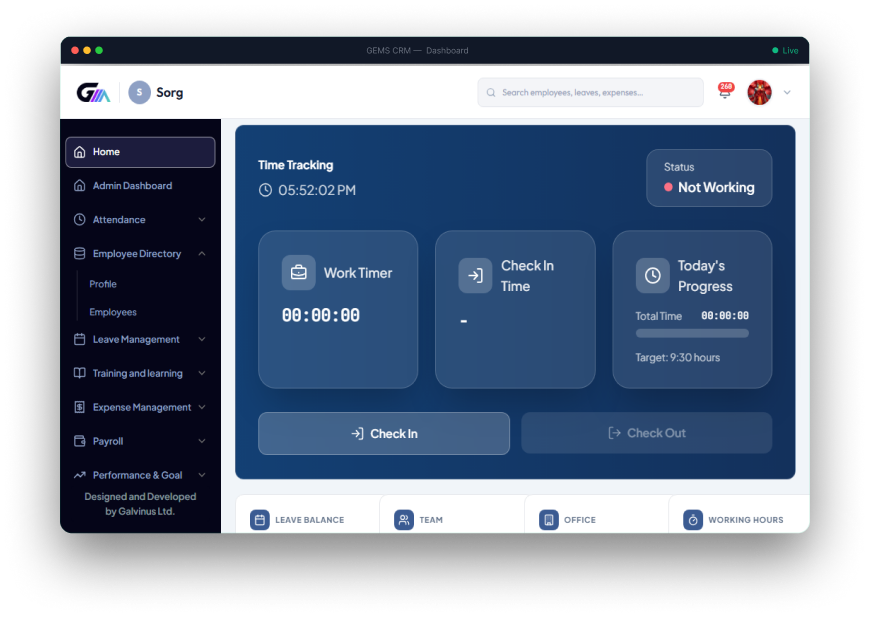
Task: Click the Leave Balance calendar icon
Action: tap(260, 520)
